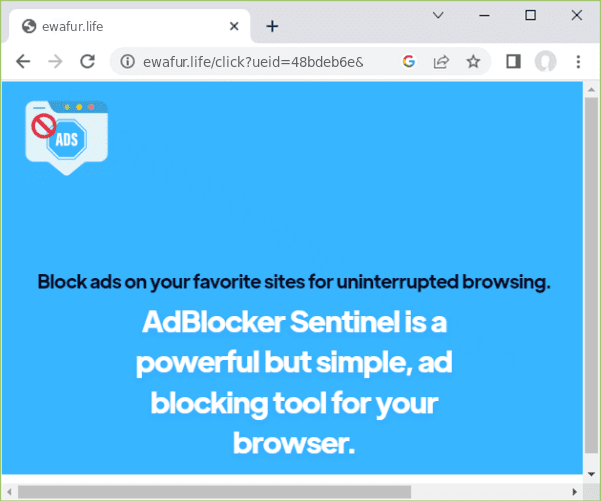Click the browser back arrow
This screenshot has height=501, width=601.
tap(23, 62)
